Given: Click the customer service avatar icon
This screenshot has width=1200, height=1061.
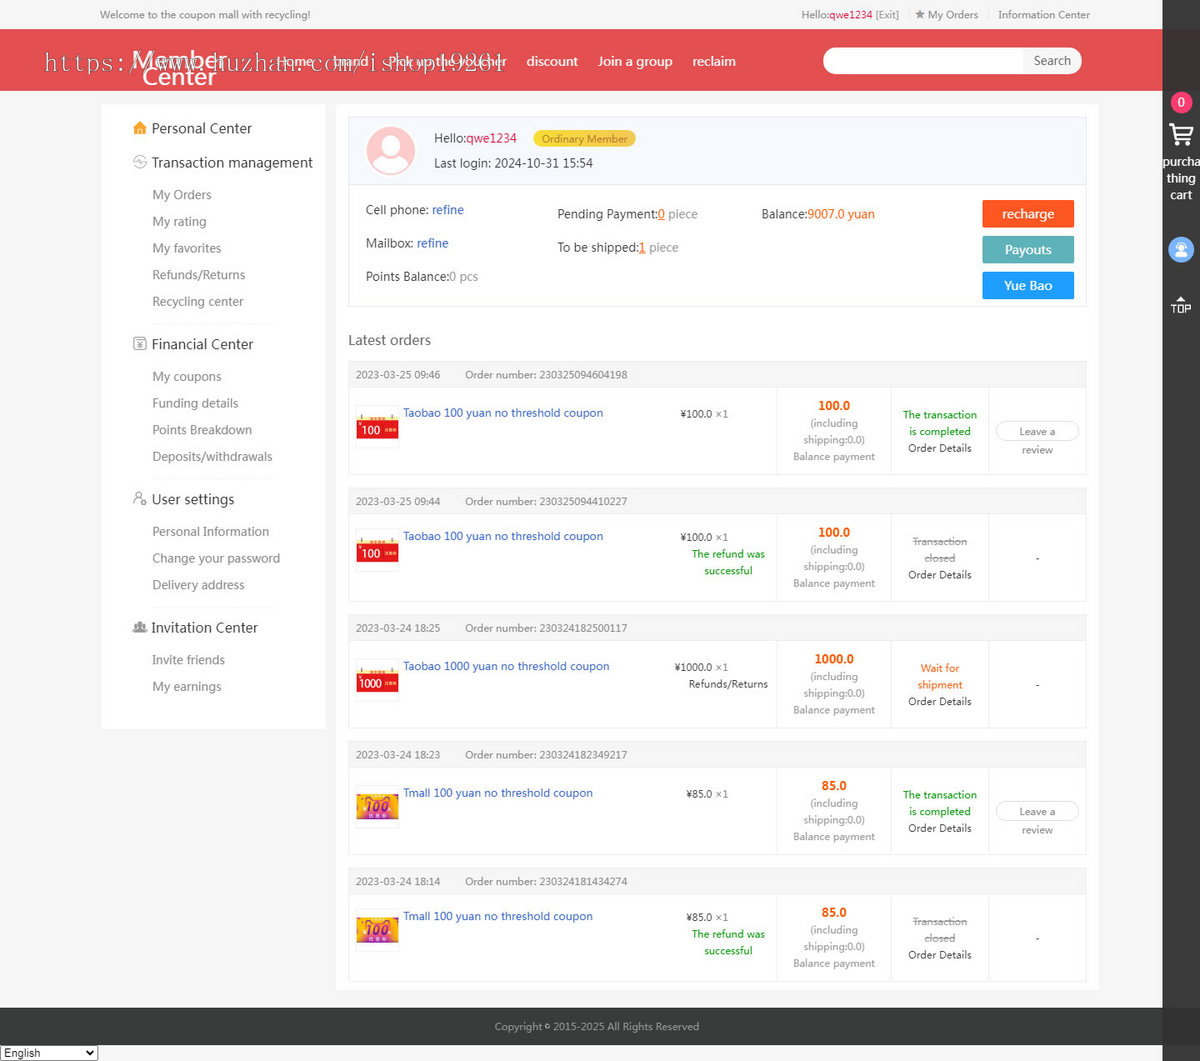Looking at the screenshot, I should (1181, 249).
